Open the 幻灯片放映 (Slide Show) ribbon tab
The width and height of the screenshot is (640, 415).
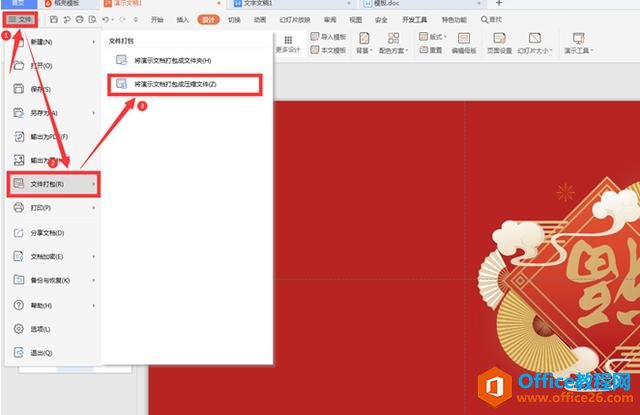click(295, 20)
